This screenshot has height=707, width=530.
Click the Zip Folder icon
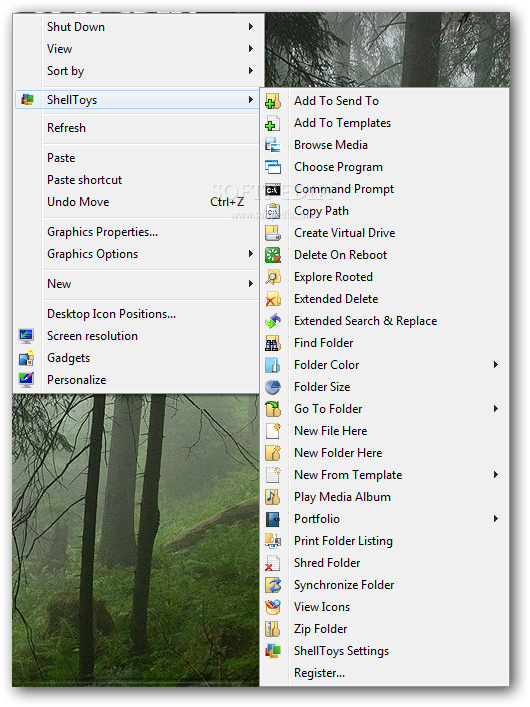pyautogui.click(x=273, y=629)
